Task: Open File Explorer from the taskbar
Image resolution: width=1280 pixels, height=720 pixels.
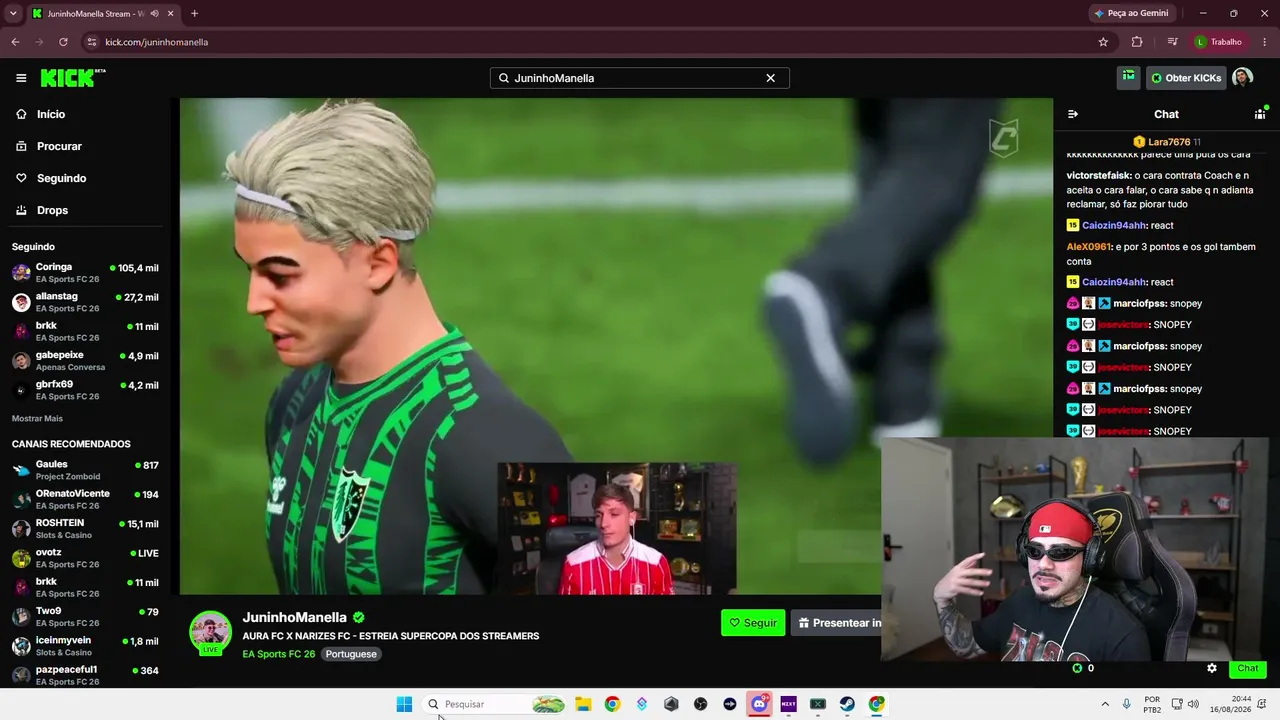Action: click(x=583, y=704)
